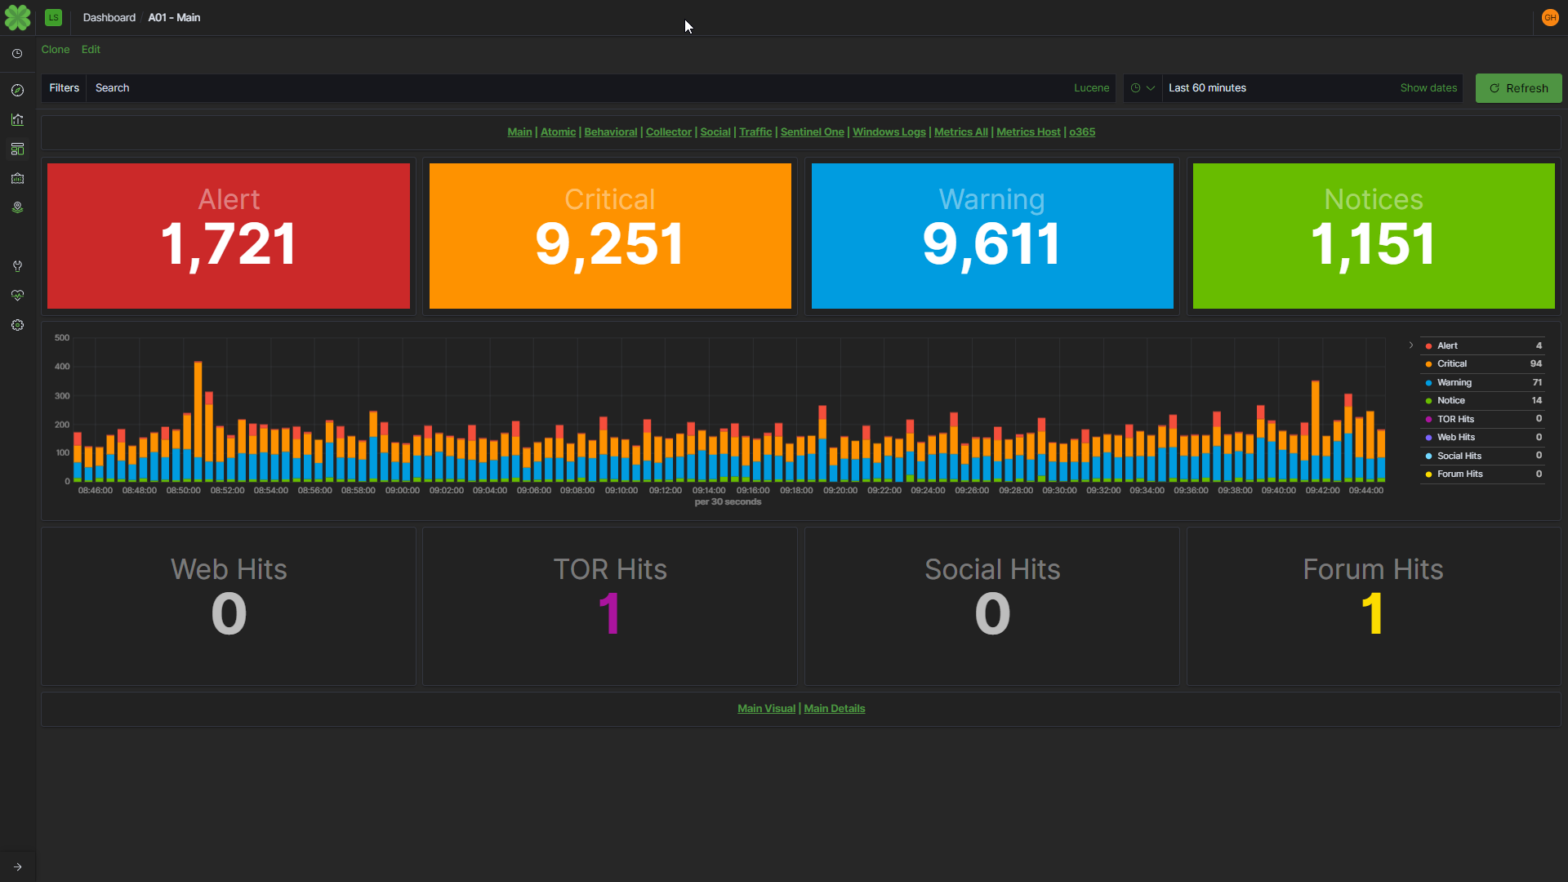Toggle Warning series in chart legend

[1454, 383]
